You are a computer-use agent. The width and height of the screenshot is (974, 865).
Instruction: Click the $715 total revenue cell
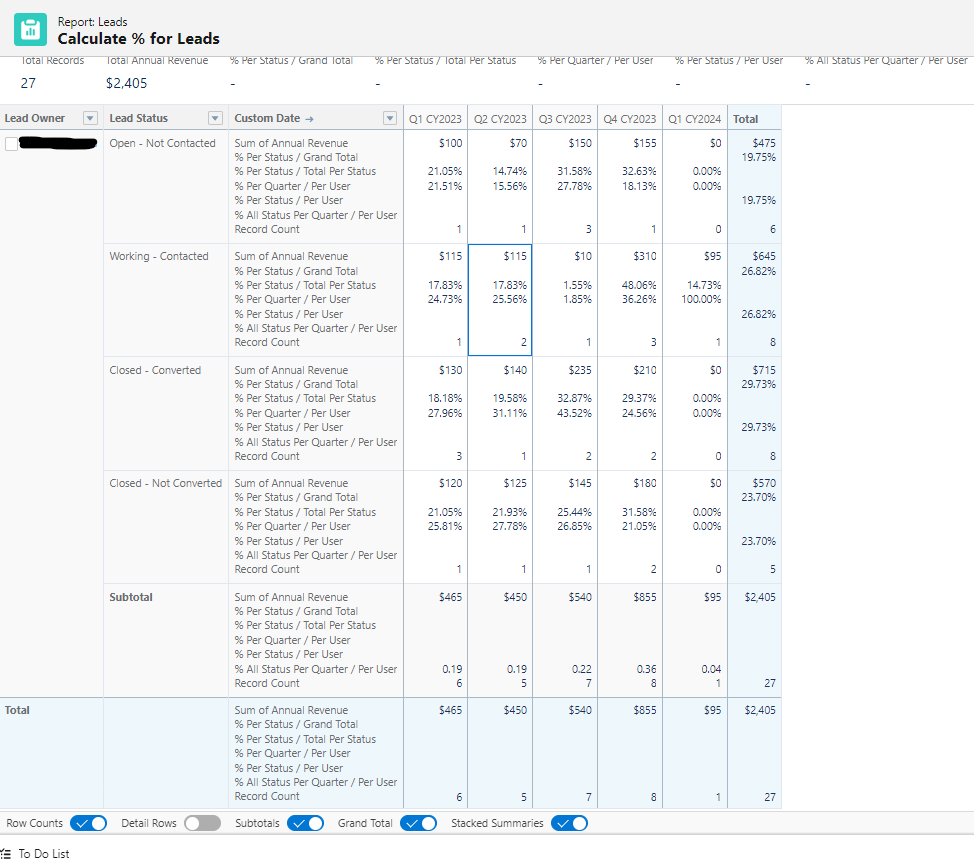tap(764, 370)
